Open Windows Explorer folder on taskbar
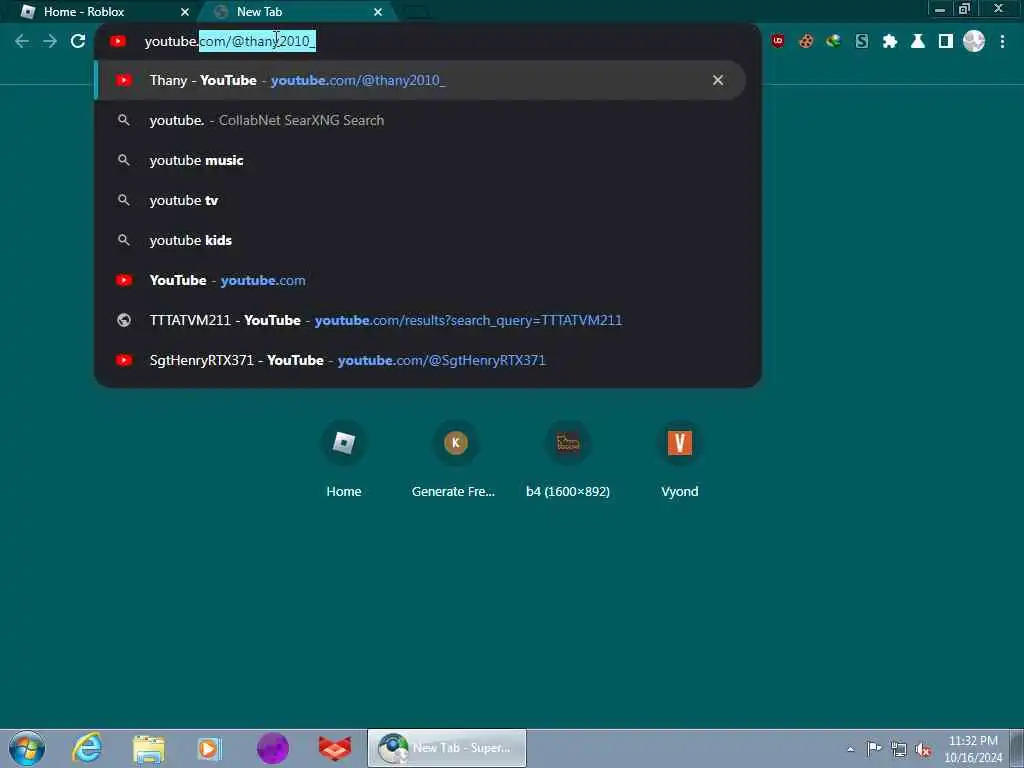This screenshot has height=768, width=1024. pos(149,748)
